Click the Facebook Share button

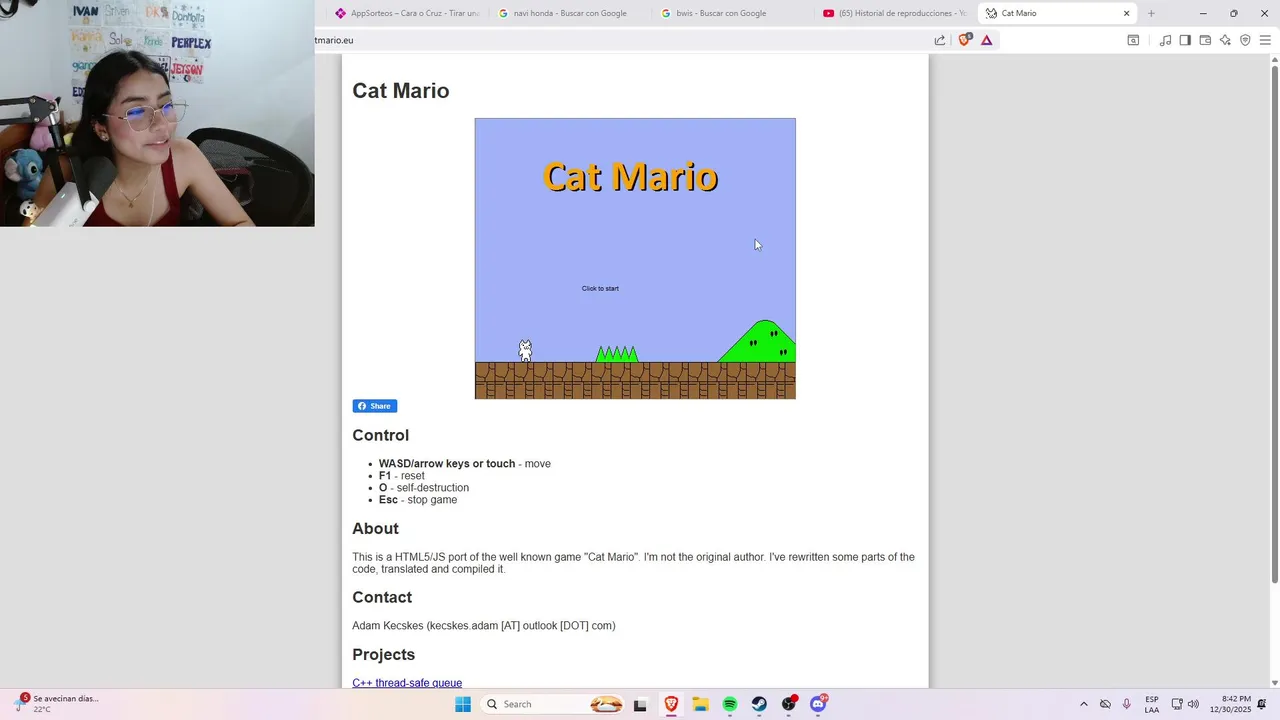[x=375, y=406]
